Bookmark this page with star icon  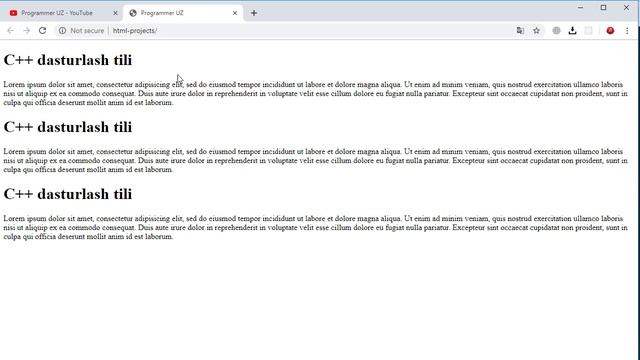536,31
